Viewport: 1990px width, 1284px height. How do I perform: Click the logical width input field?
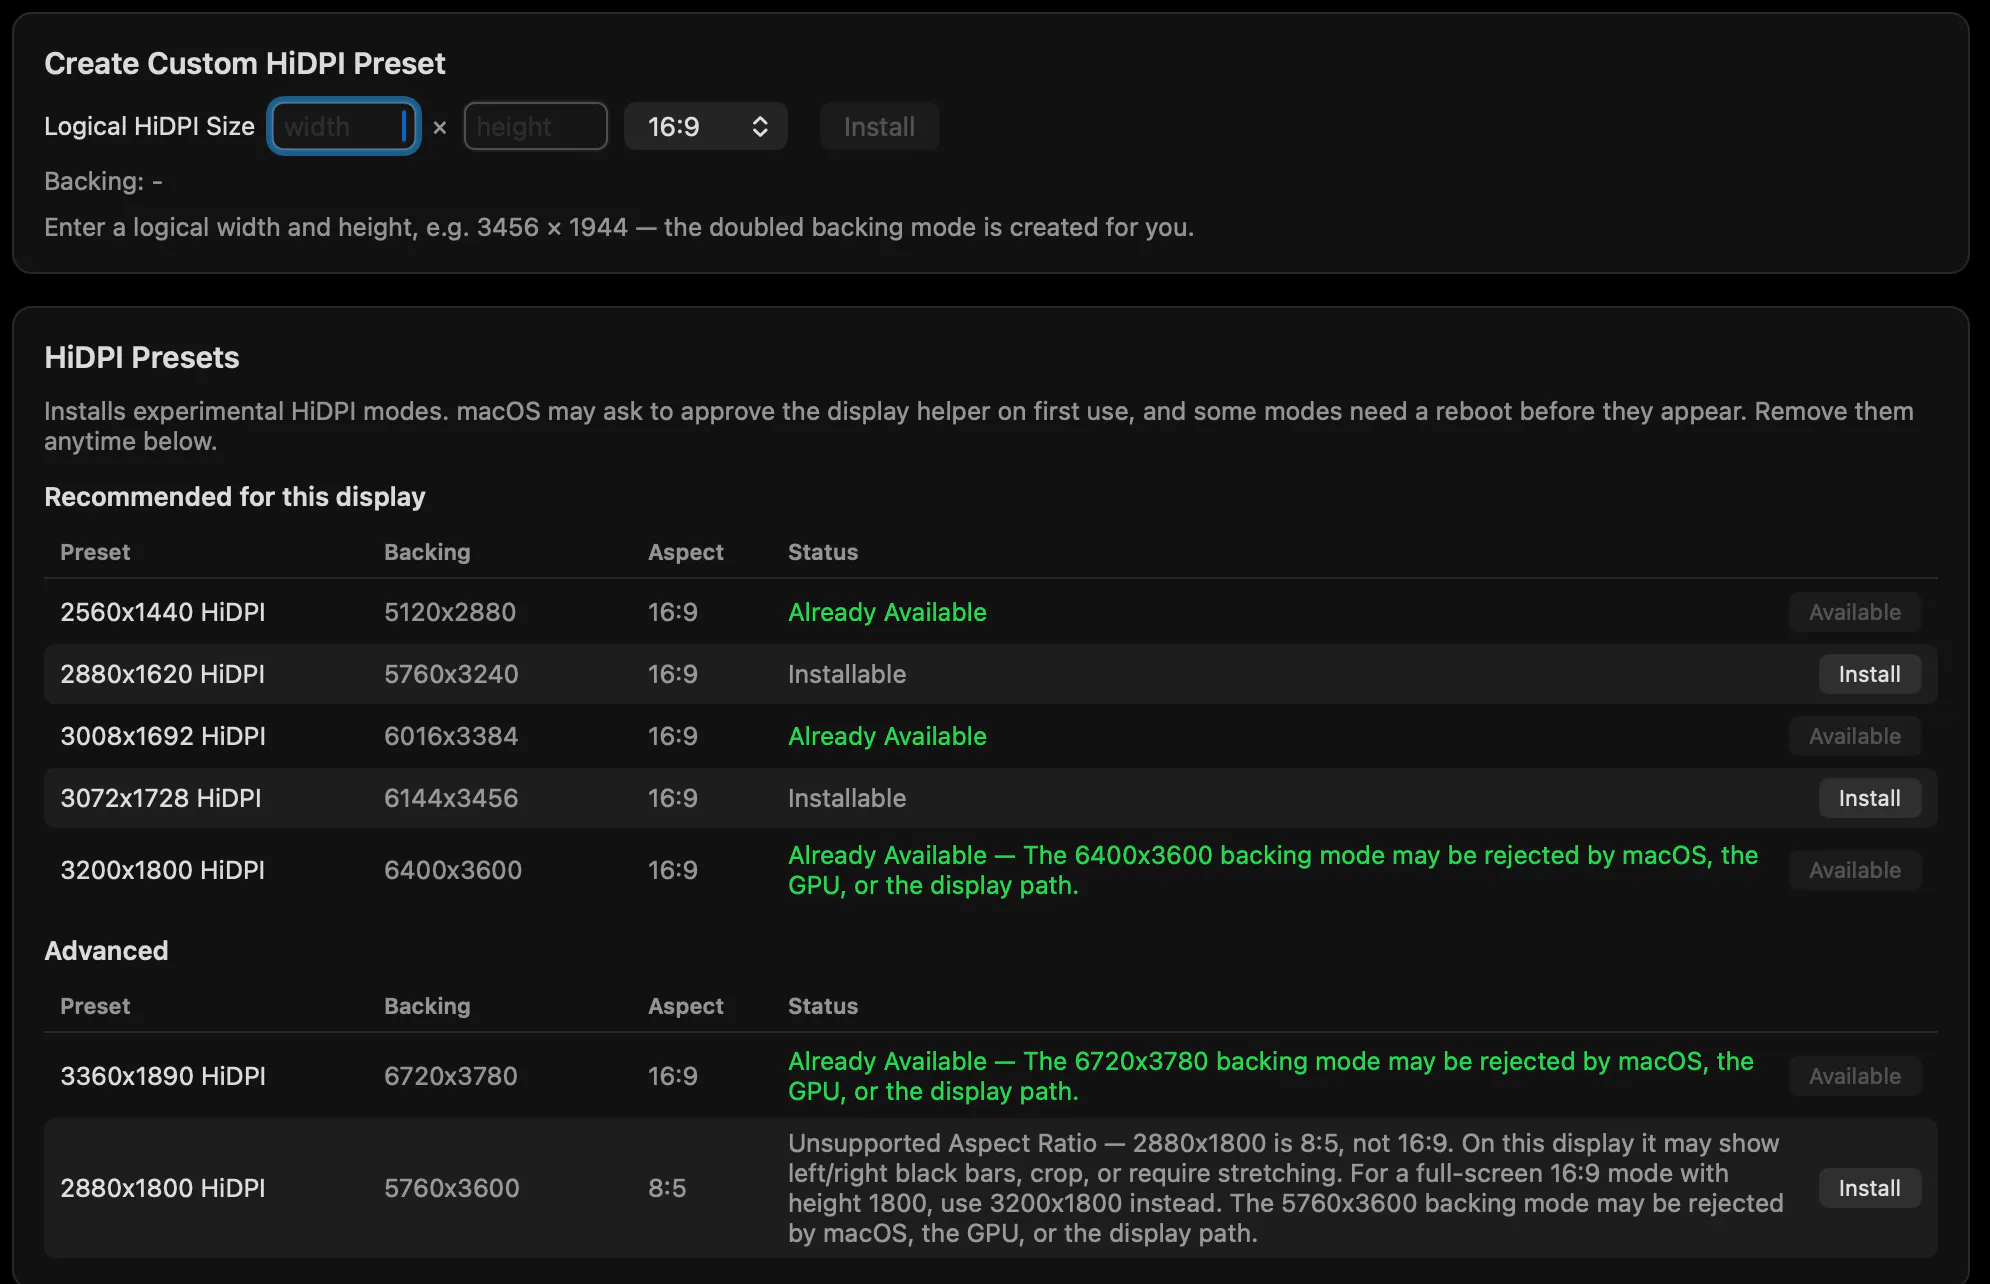(x=343, y=126)
